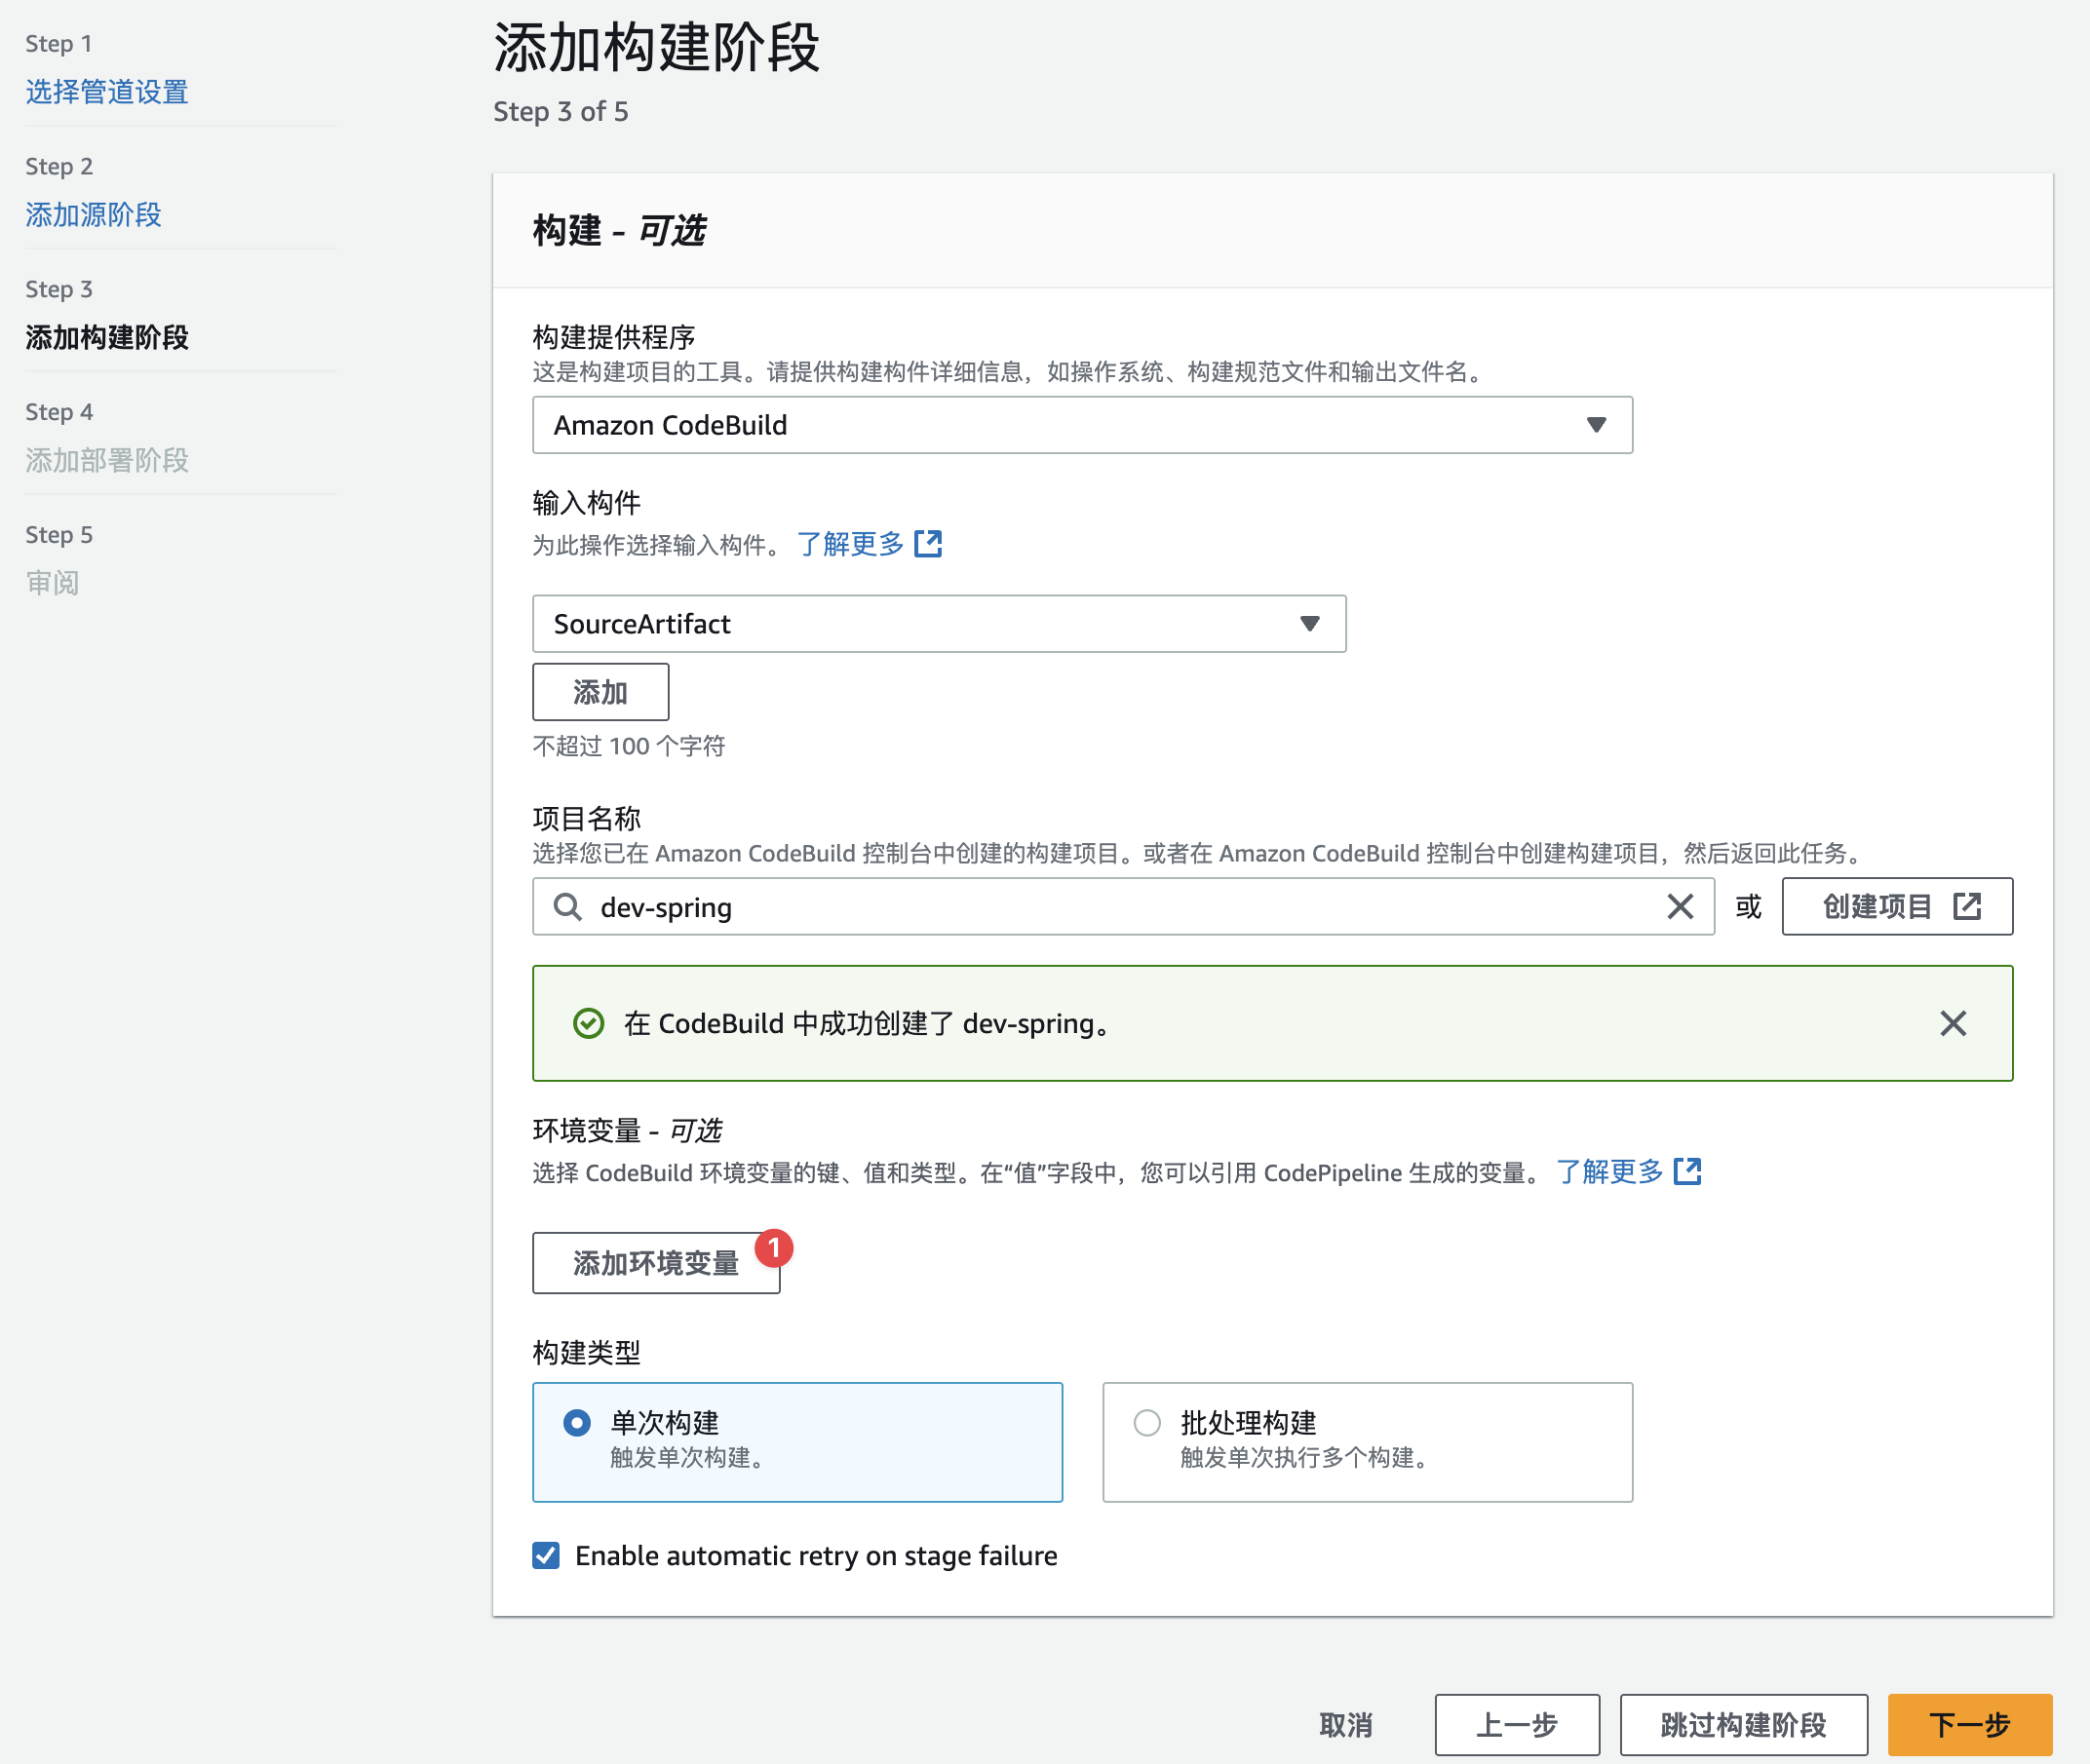2090x1764 pixels.
Task: Toggle Enable automatic retry on stage failure
Action: coord(546,1555)
